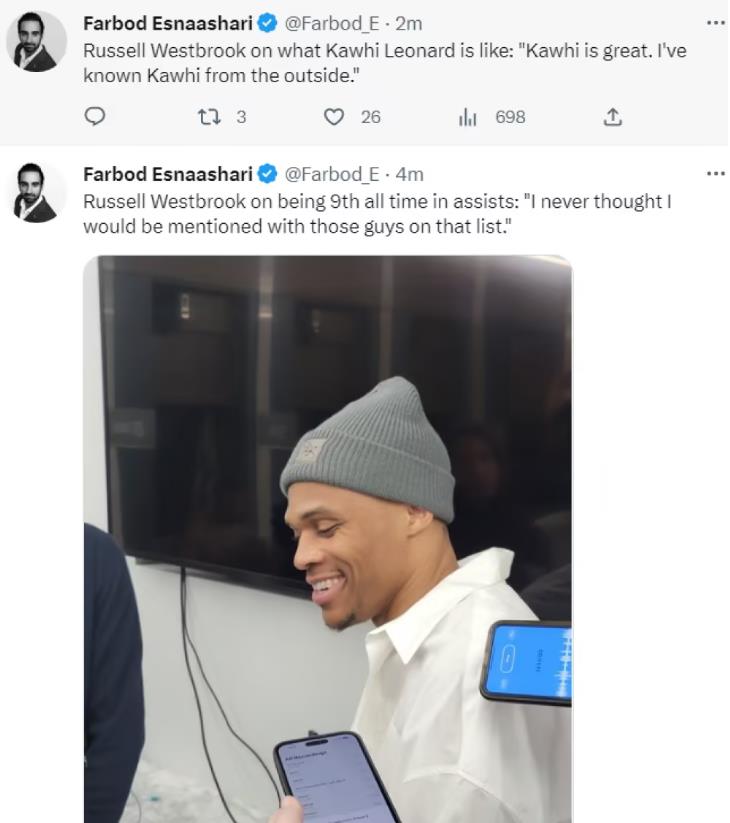The image size is (730, 823).
Task: Play the Russell Westbrook interview video
Action: [x=328, y=538]
